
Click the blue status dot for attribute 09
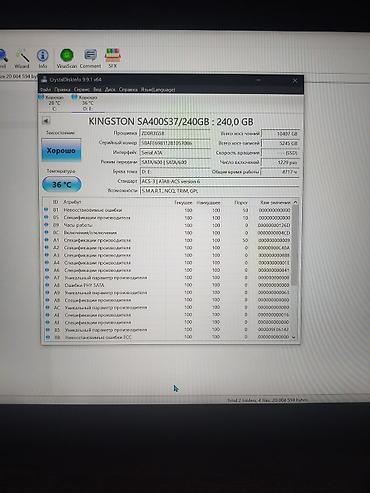46,225
